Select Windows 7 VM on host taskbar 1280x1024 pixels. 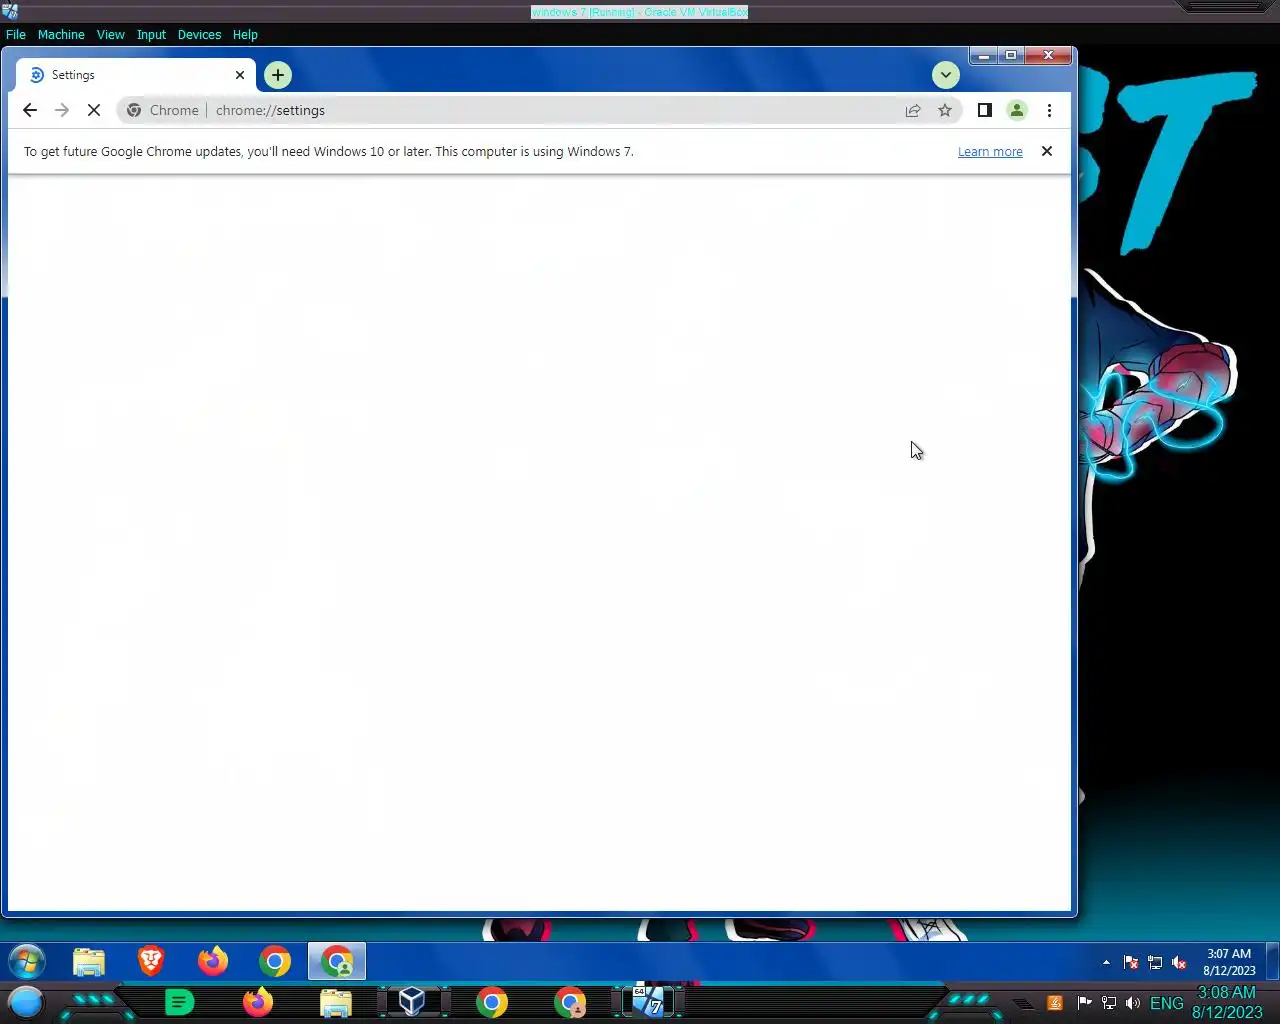coord(648,1002)
